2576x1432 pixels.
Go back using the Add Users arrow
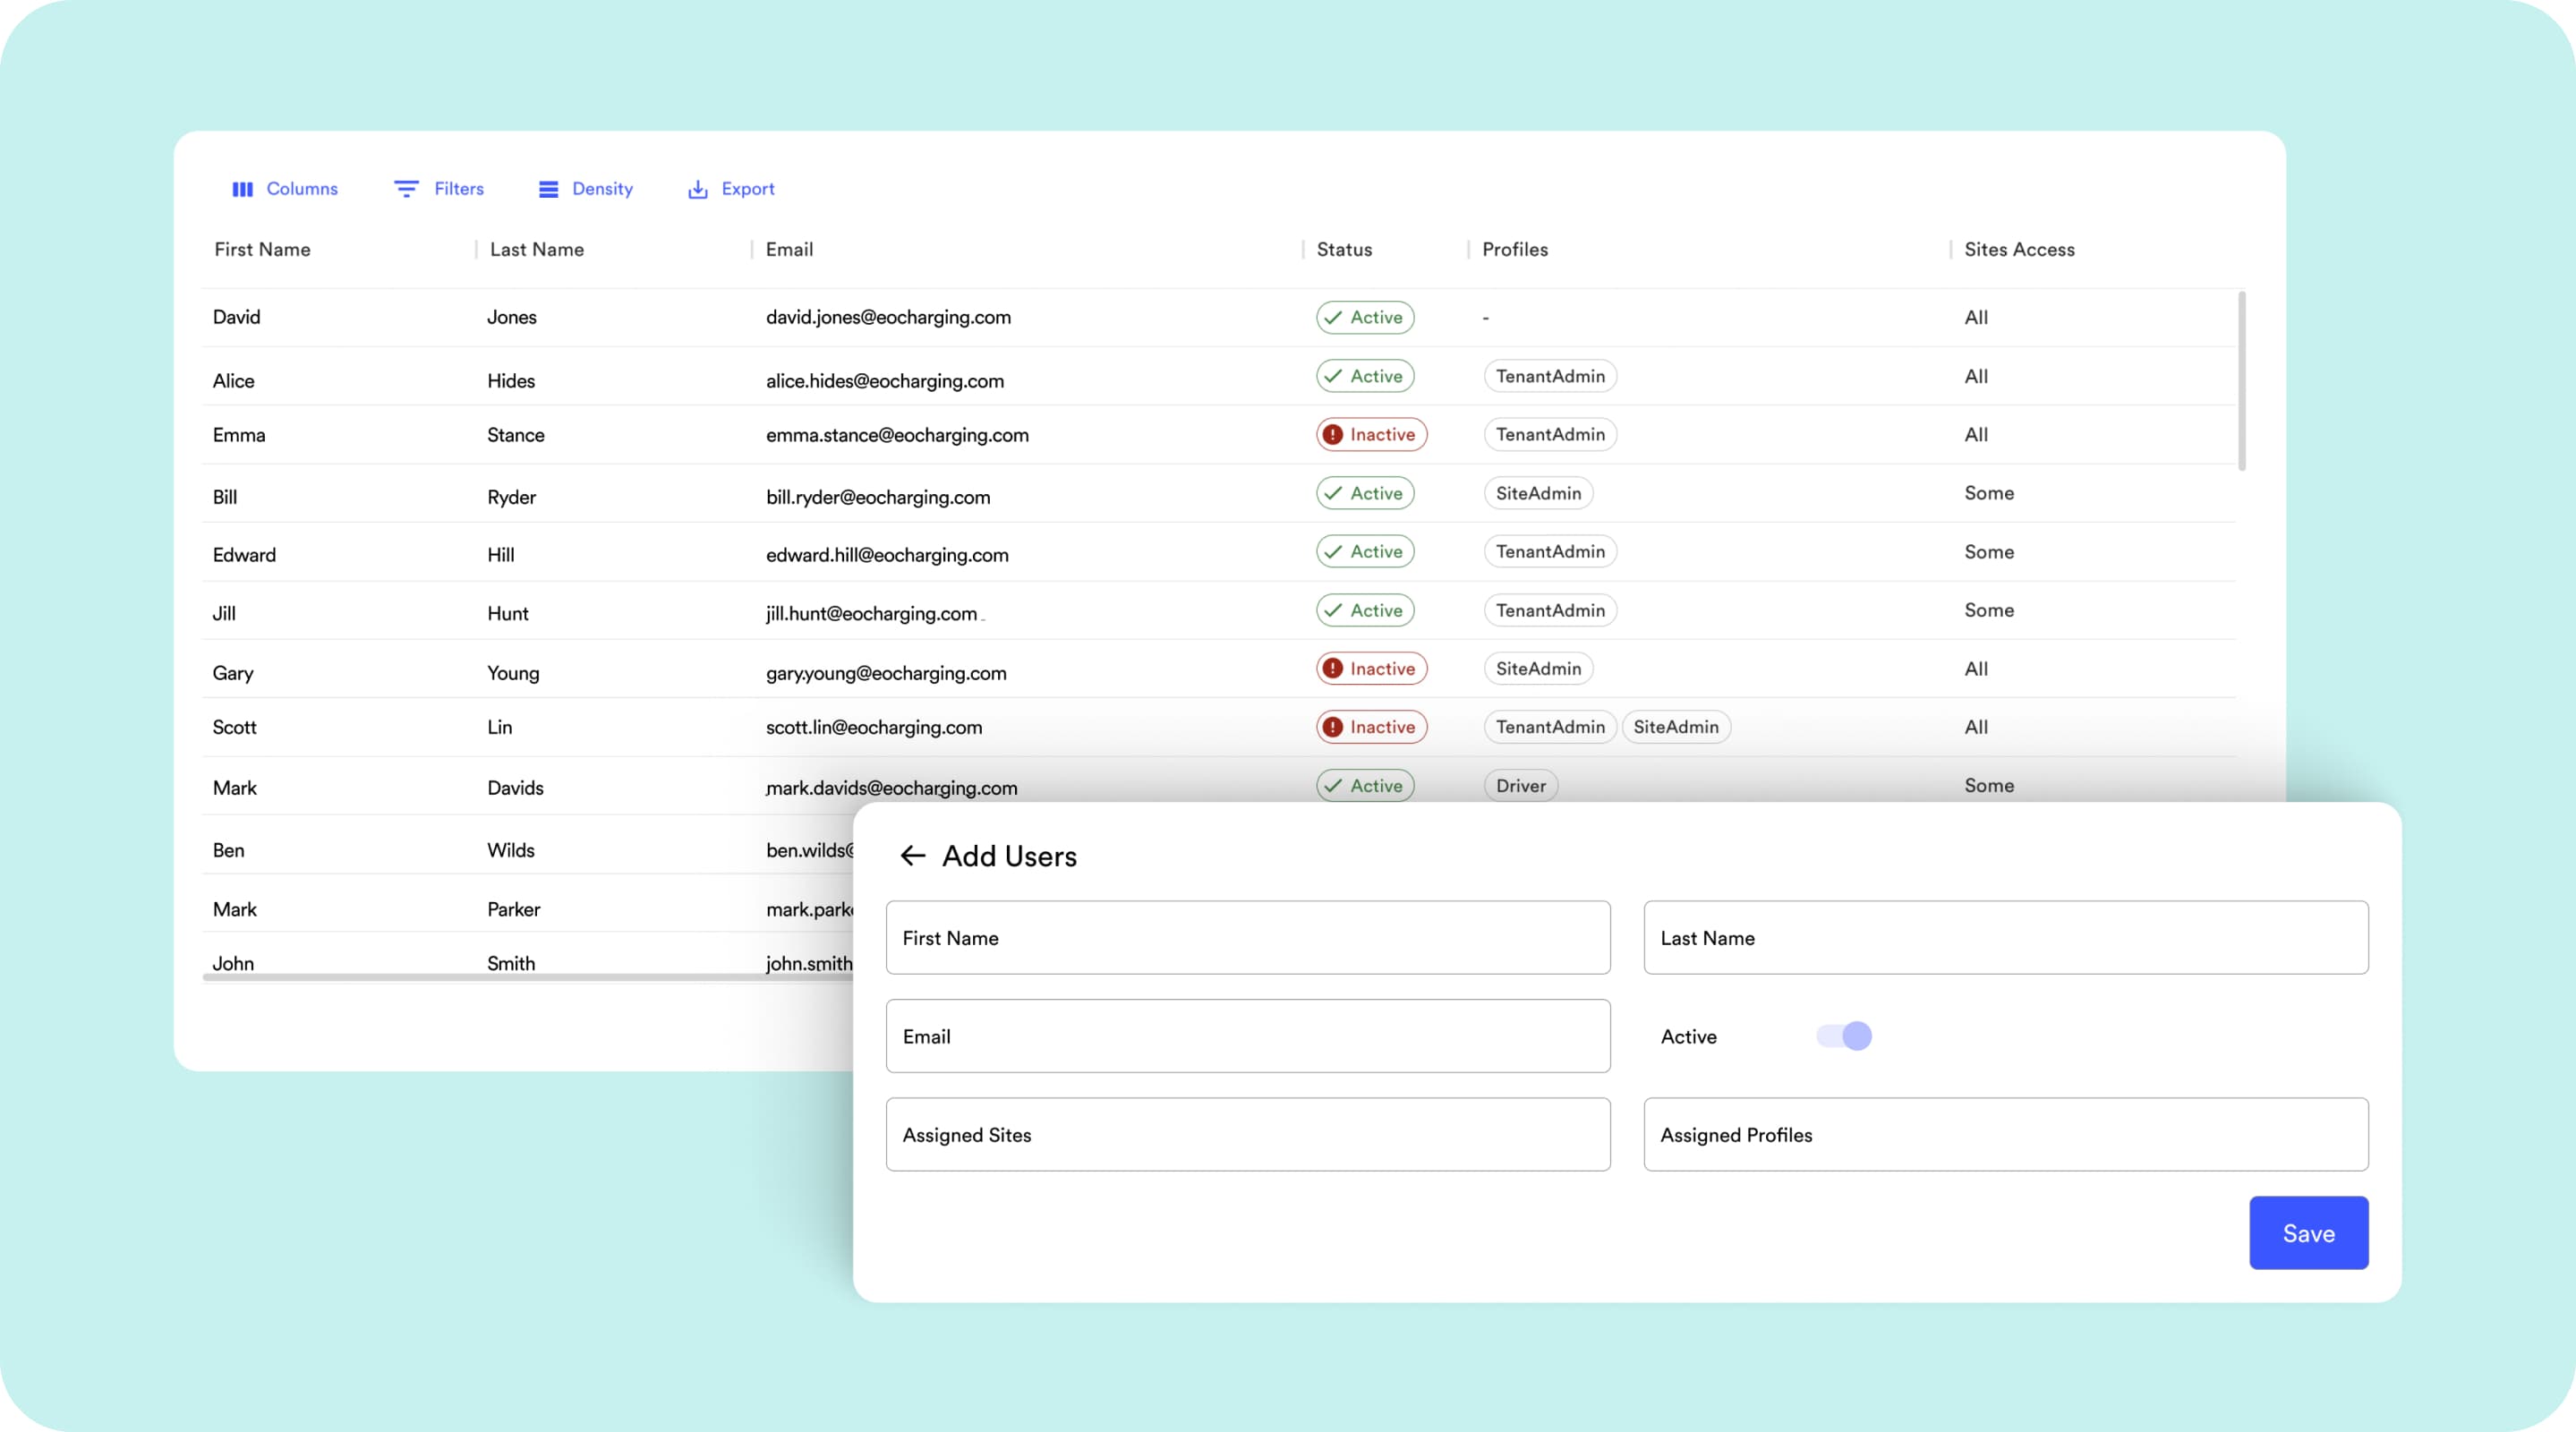tap(913, 856)
